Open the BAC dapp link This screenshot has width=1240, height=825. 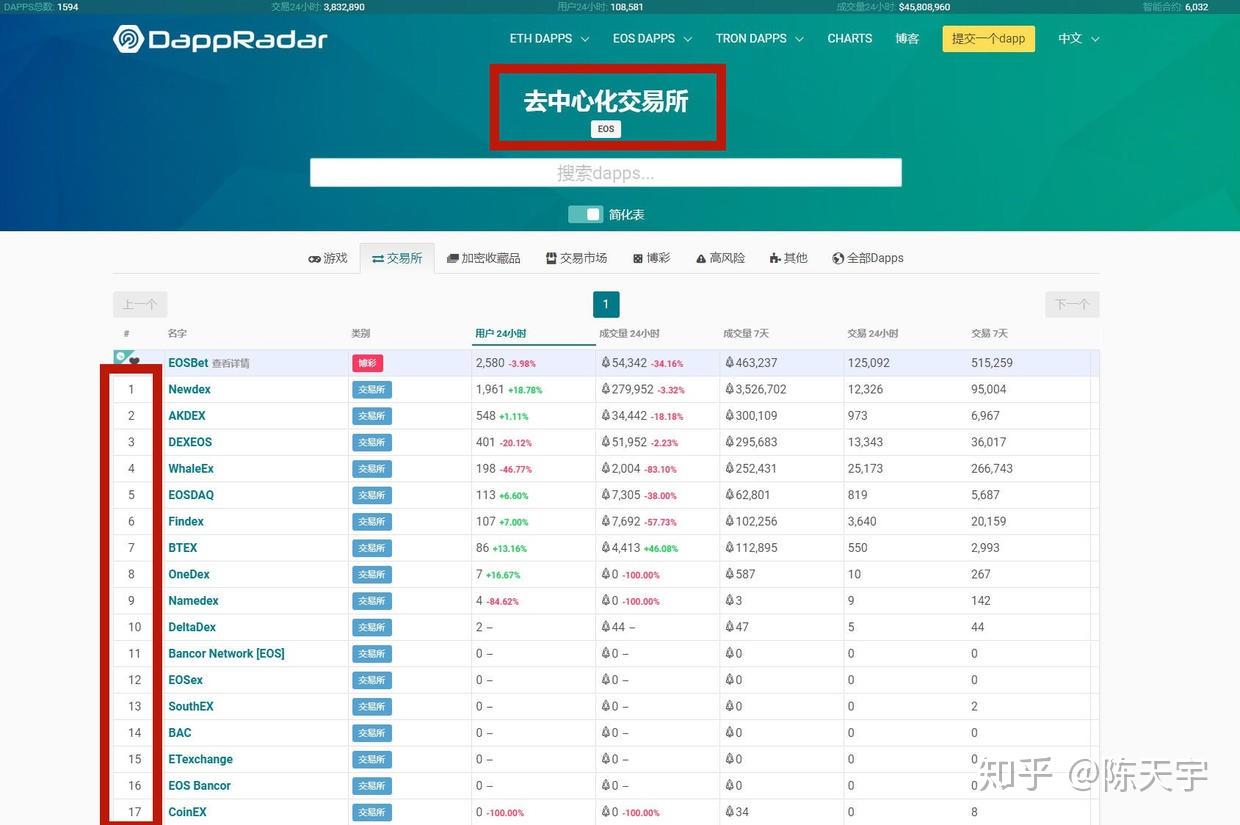180,733
